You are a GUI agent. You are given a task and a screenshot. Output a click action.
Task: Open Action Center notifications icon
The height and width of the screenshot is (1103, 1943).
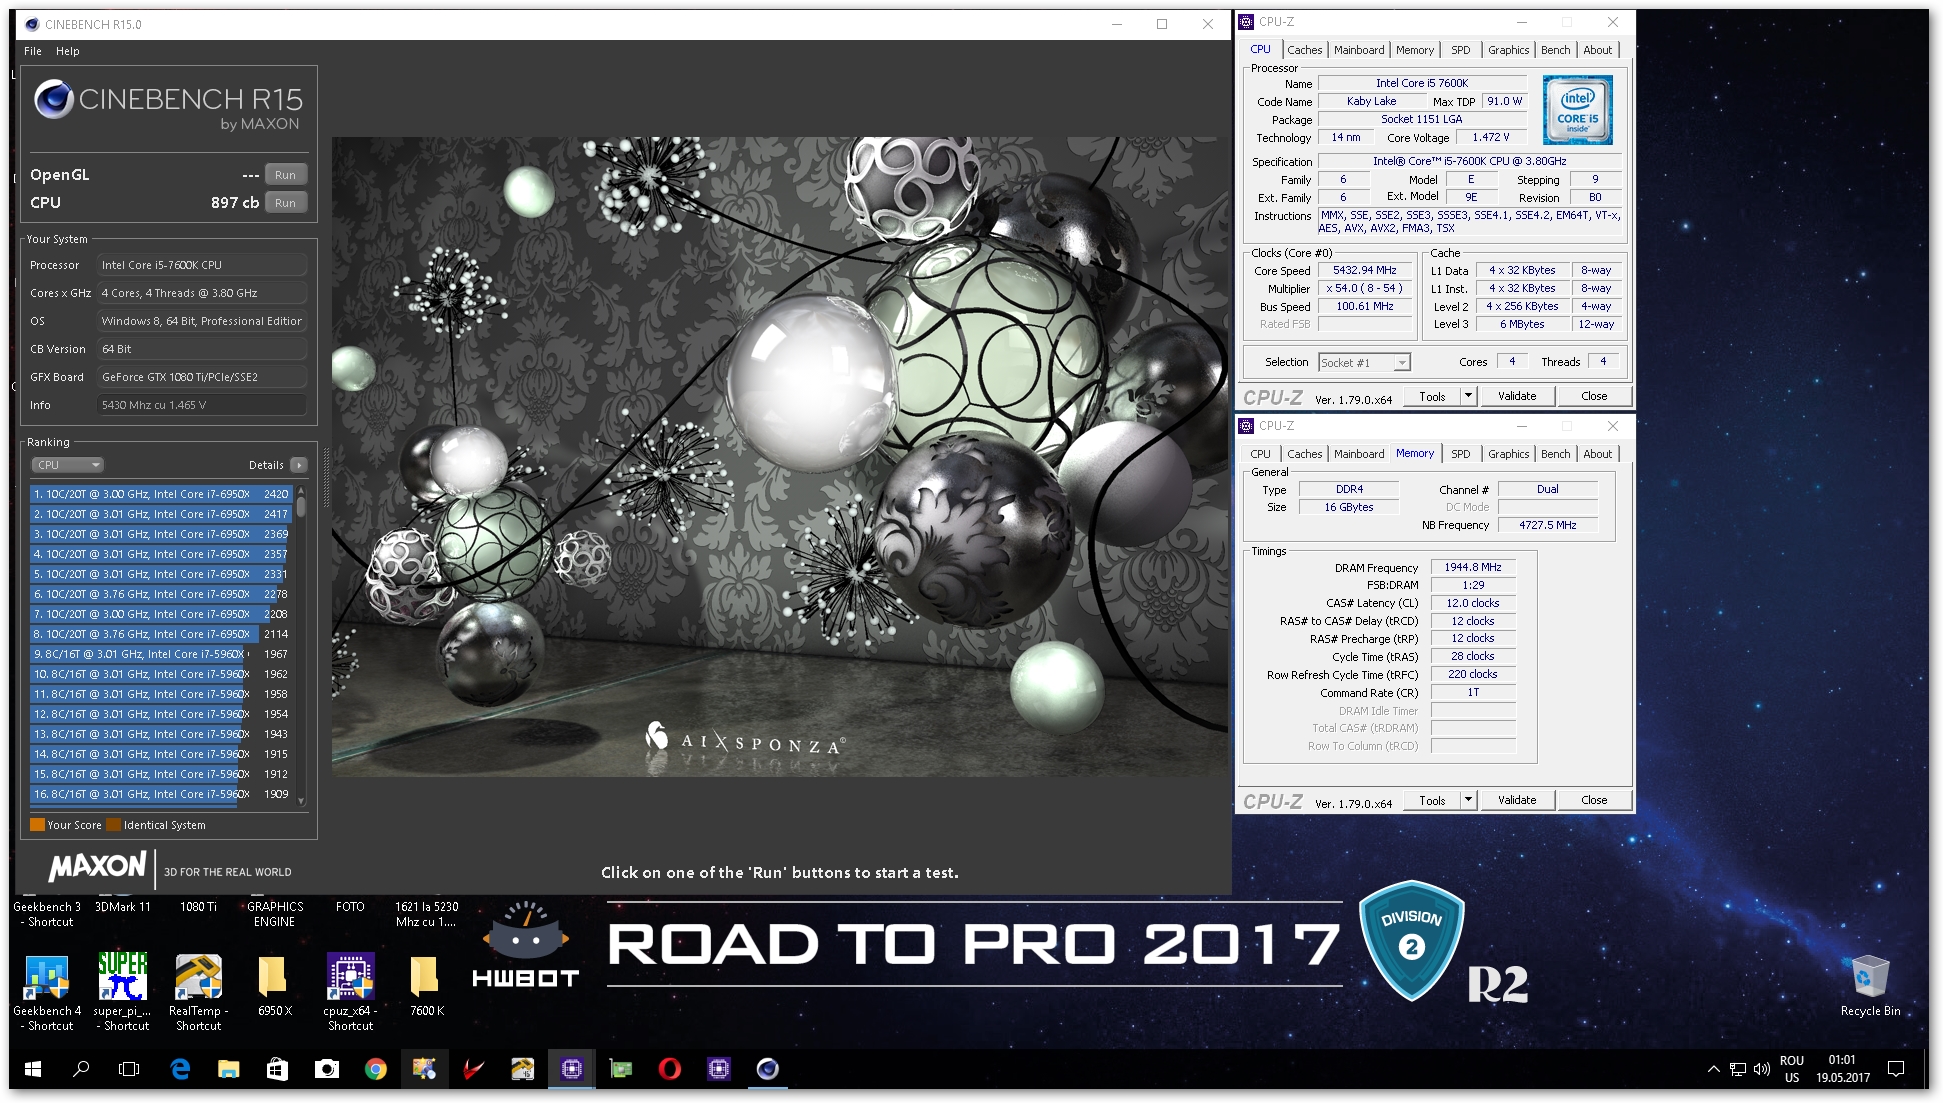(x=1895, y=1069)
